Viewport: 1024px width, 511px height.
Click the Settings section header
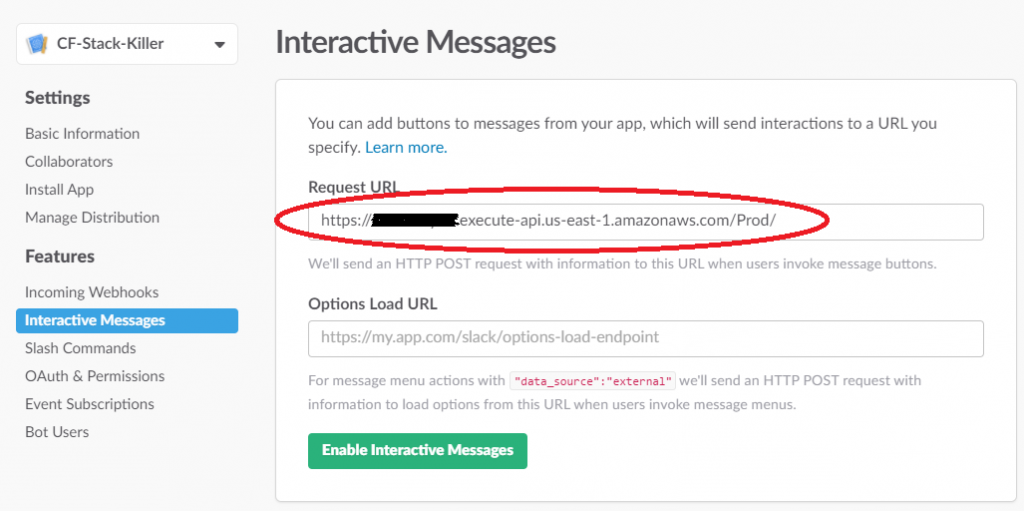pos(57,97)
